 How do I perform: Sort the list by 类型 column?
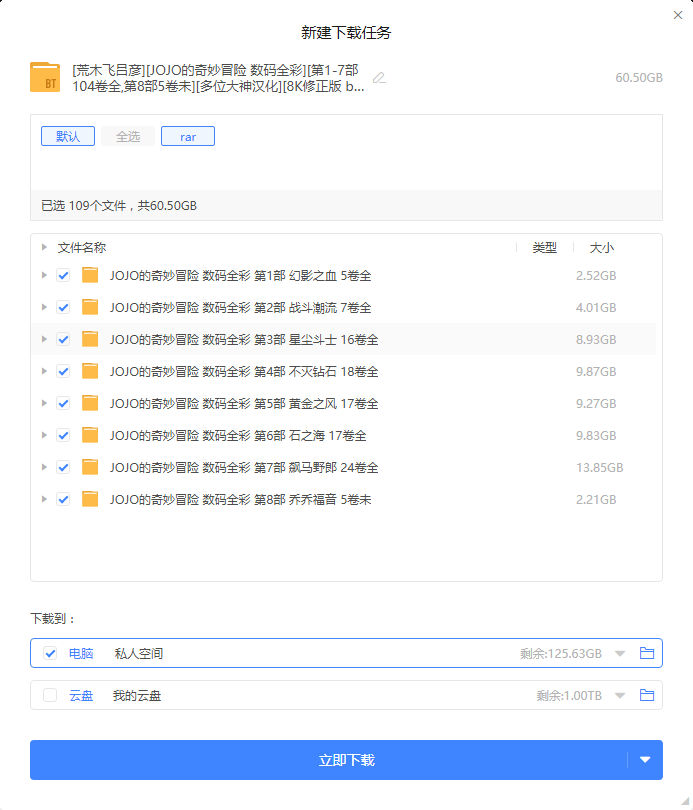[x=545, y=248]
